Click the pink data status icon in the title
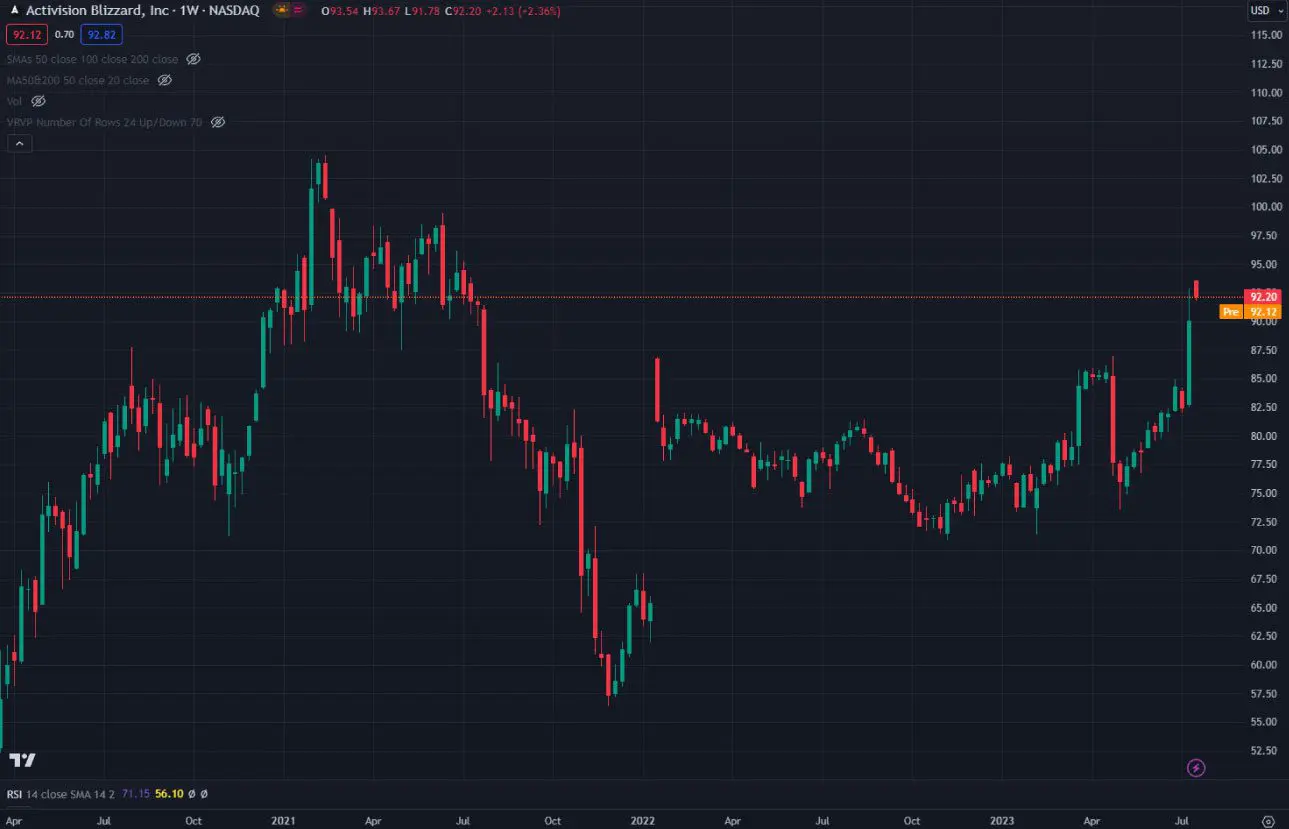The height and width of the screenshot is (829, 1289). pyautogui.click(x=300, y=10)
